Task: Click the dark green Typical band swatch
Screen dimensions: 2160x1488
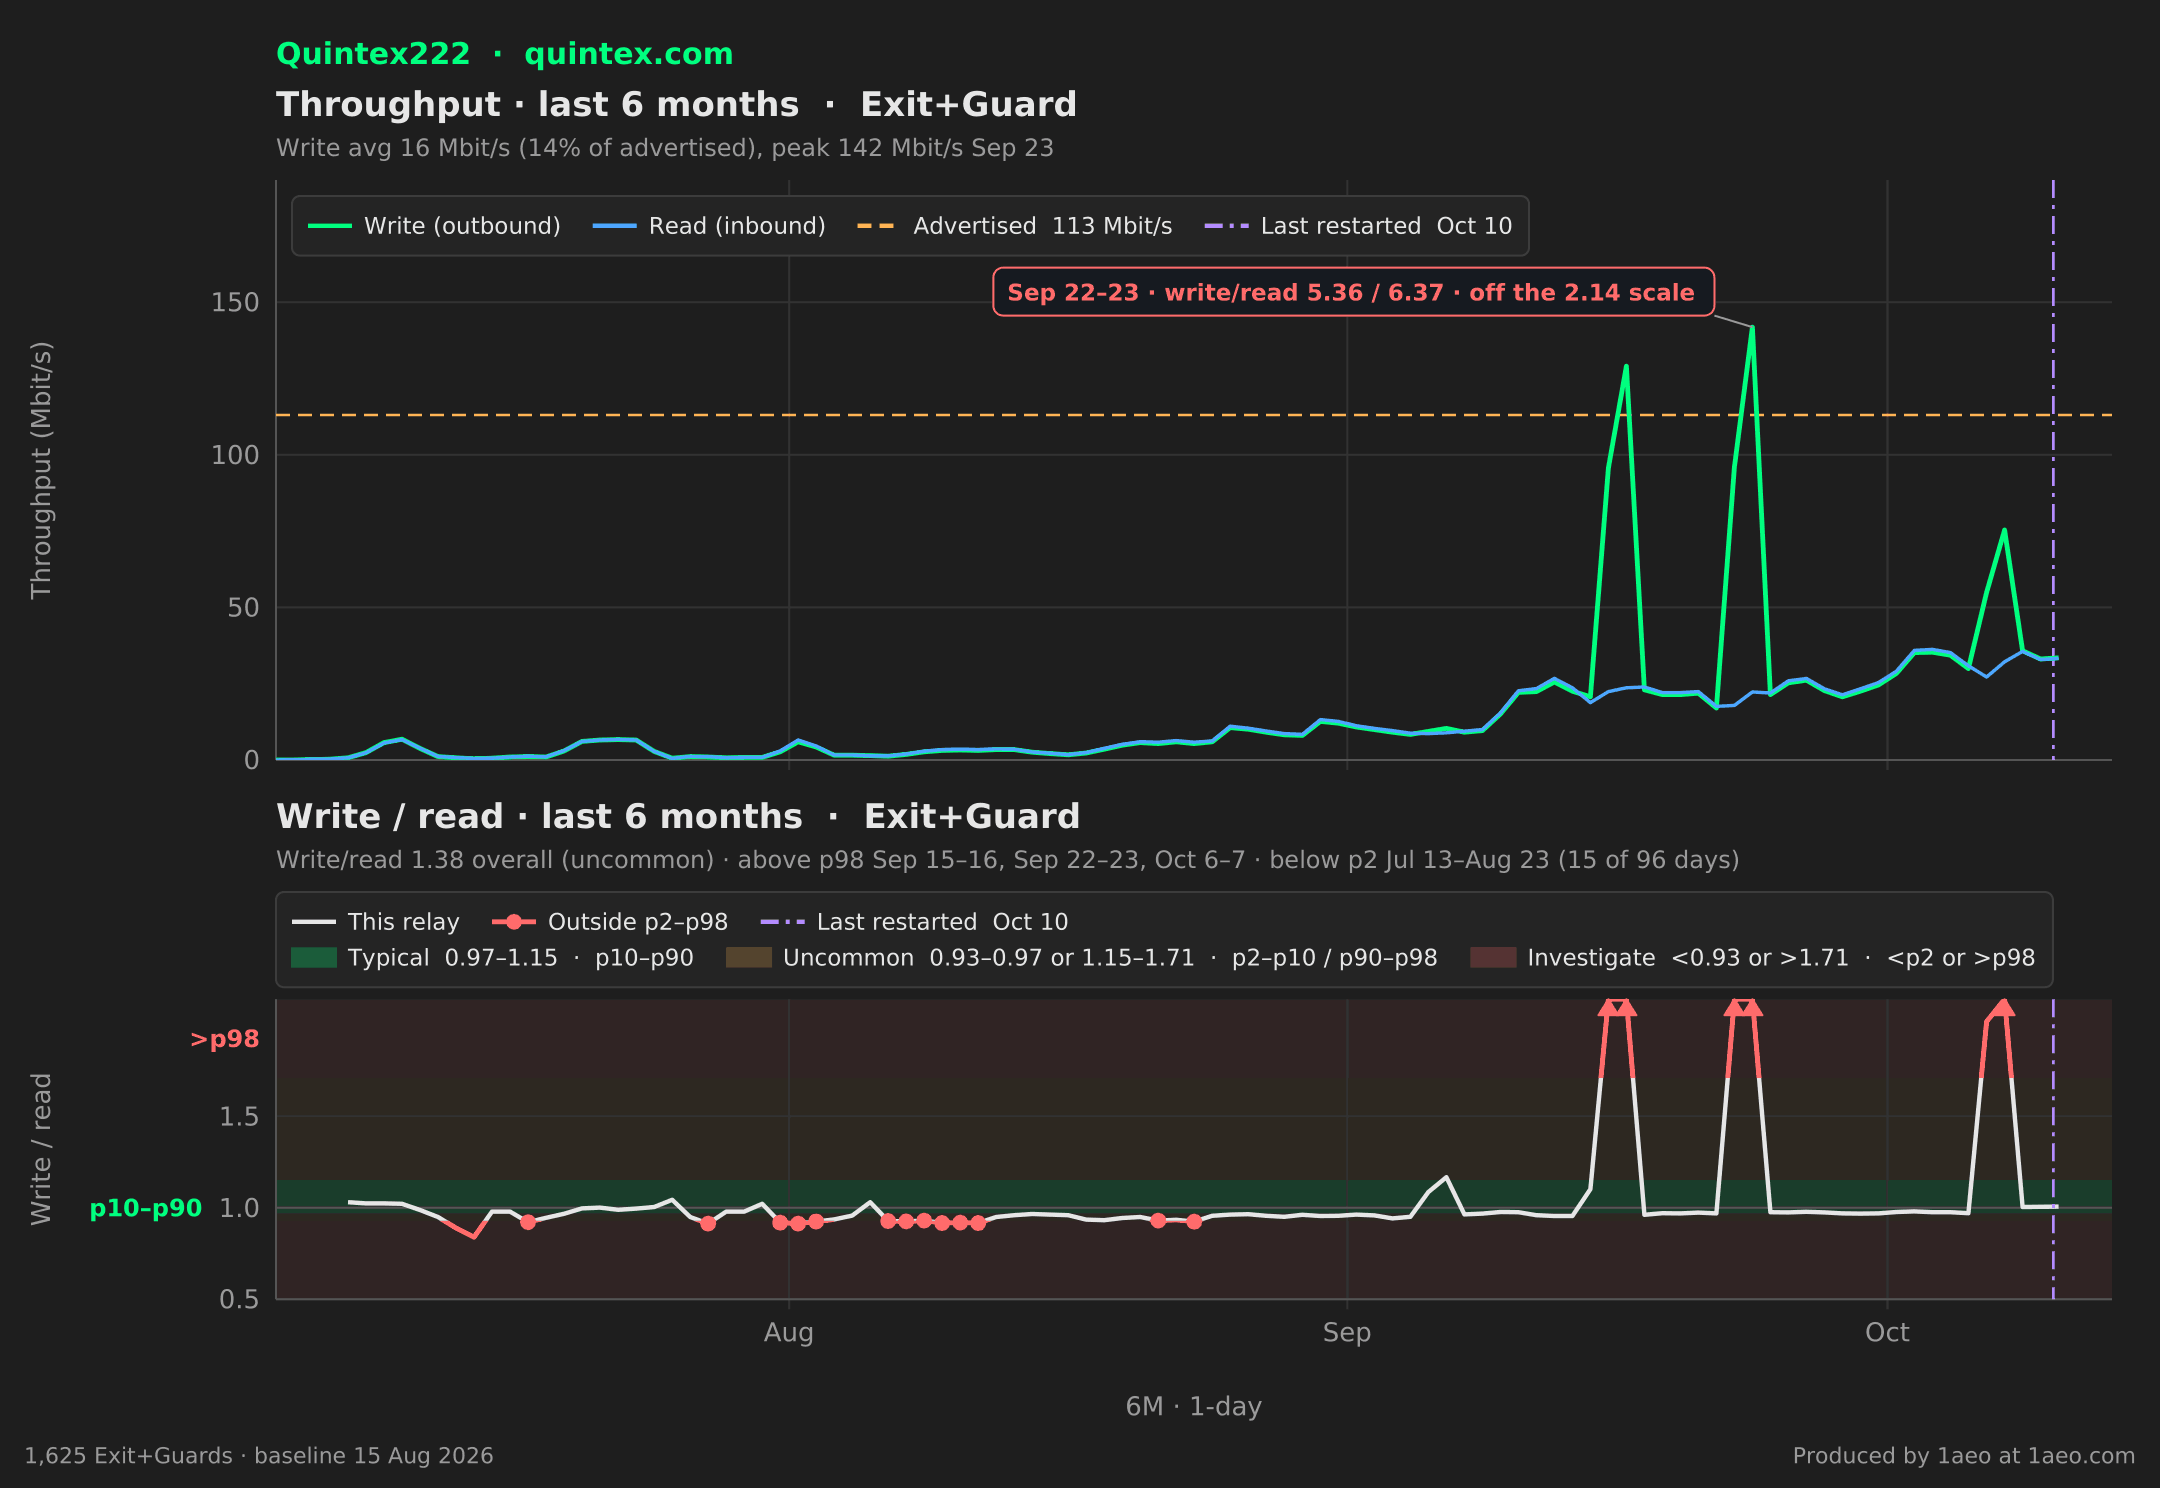Action: [313, 958]
